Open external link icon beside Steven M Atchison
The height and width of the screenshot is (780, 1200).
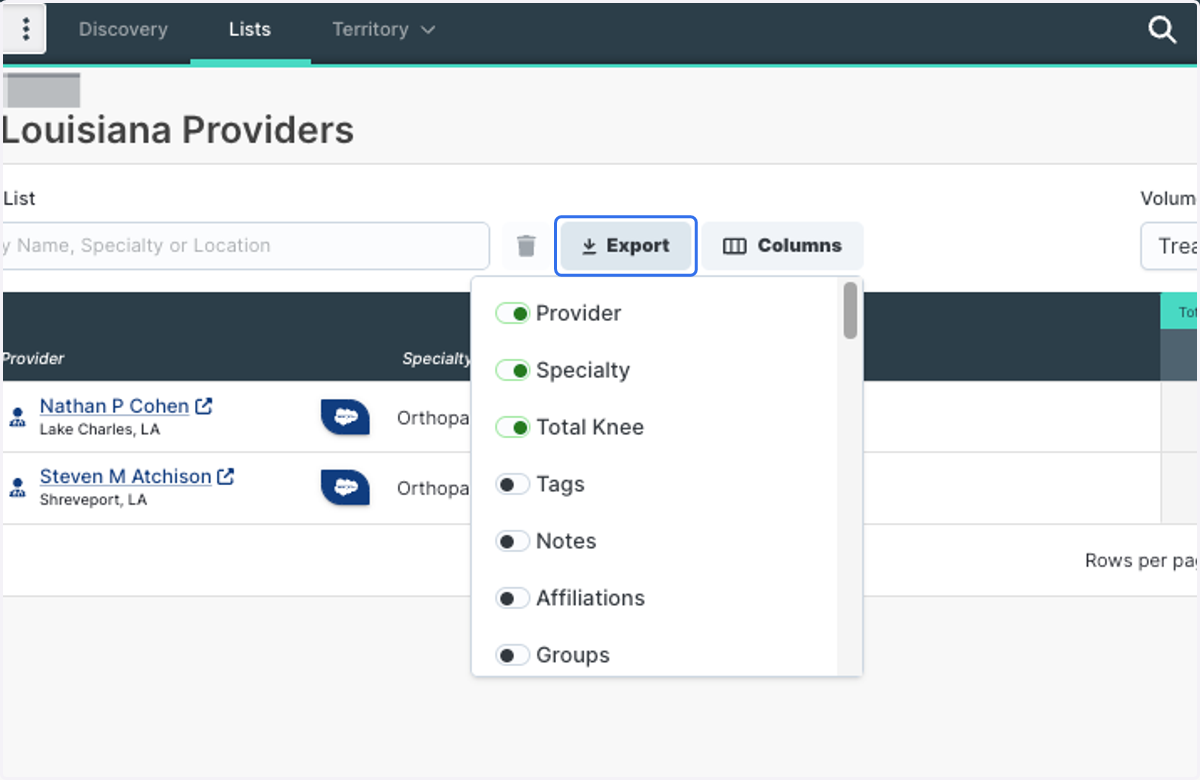pos(226,477)
